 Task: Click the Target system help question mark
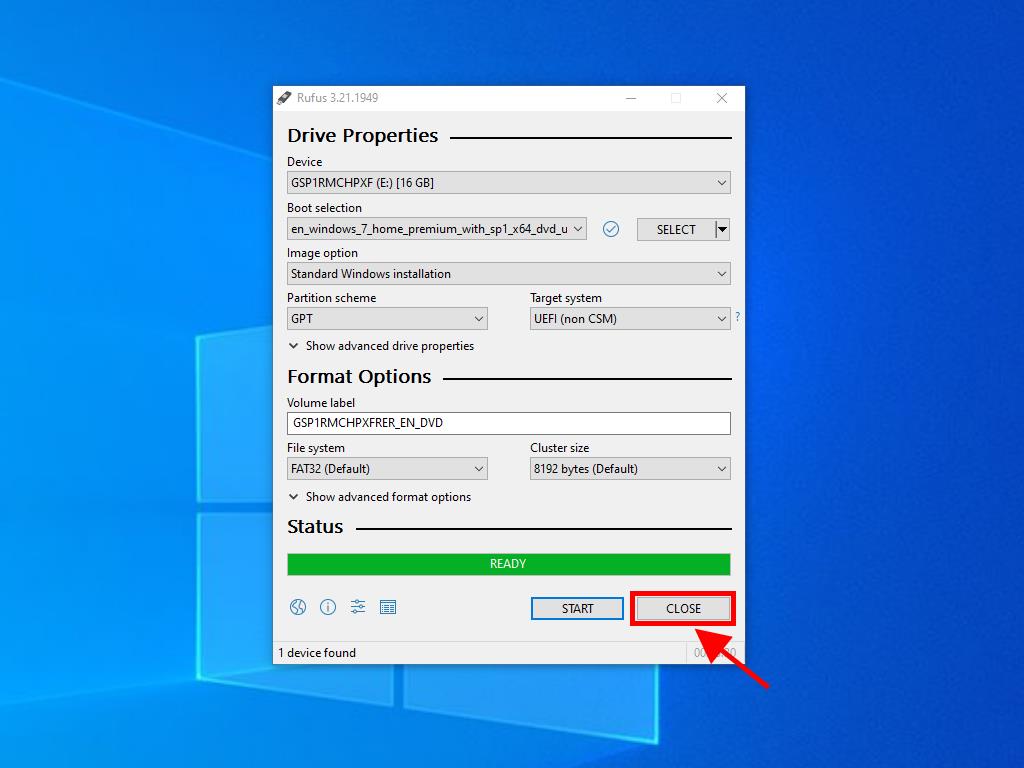[x=737, y=317]
